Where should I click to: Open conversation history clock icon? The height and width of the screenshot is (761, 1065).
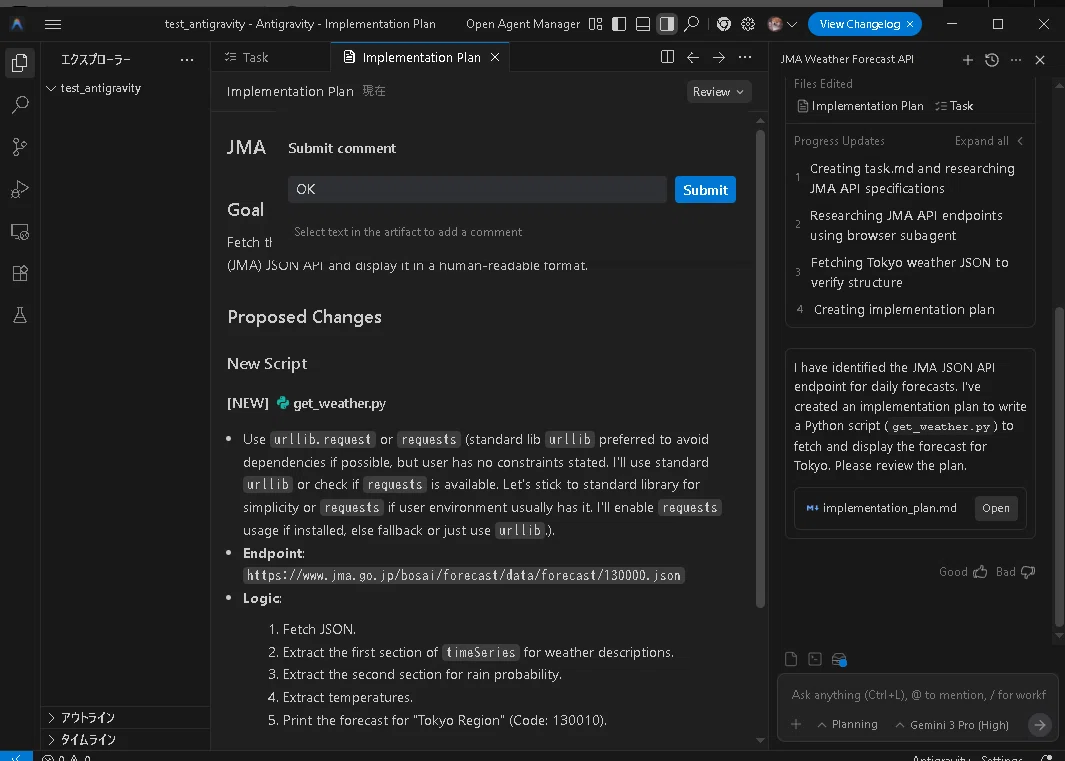992,60
